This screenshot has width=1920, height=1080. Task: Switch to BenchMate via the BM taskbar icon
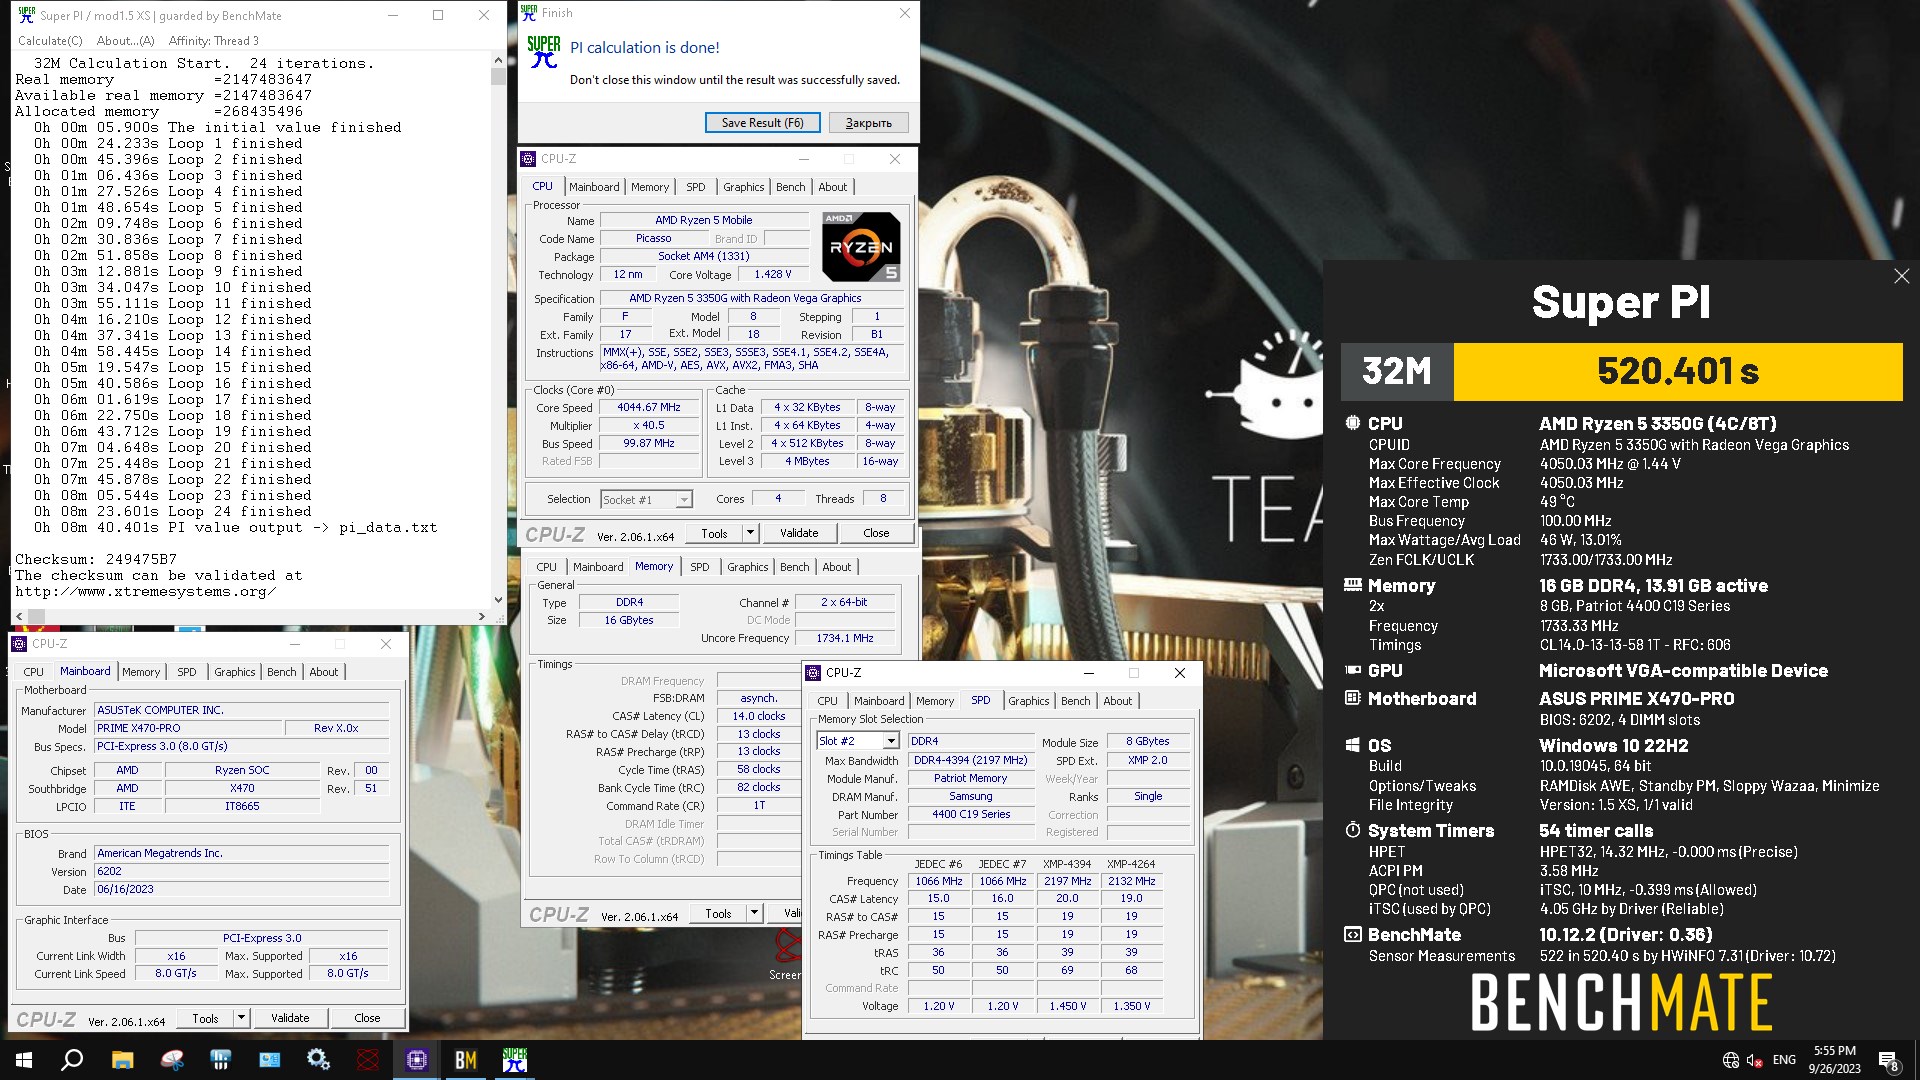(x=466, y=1060)
